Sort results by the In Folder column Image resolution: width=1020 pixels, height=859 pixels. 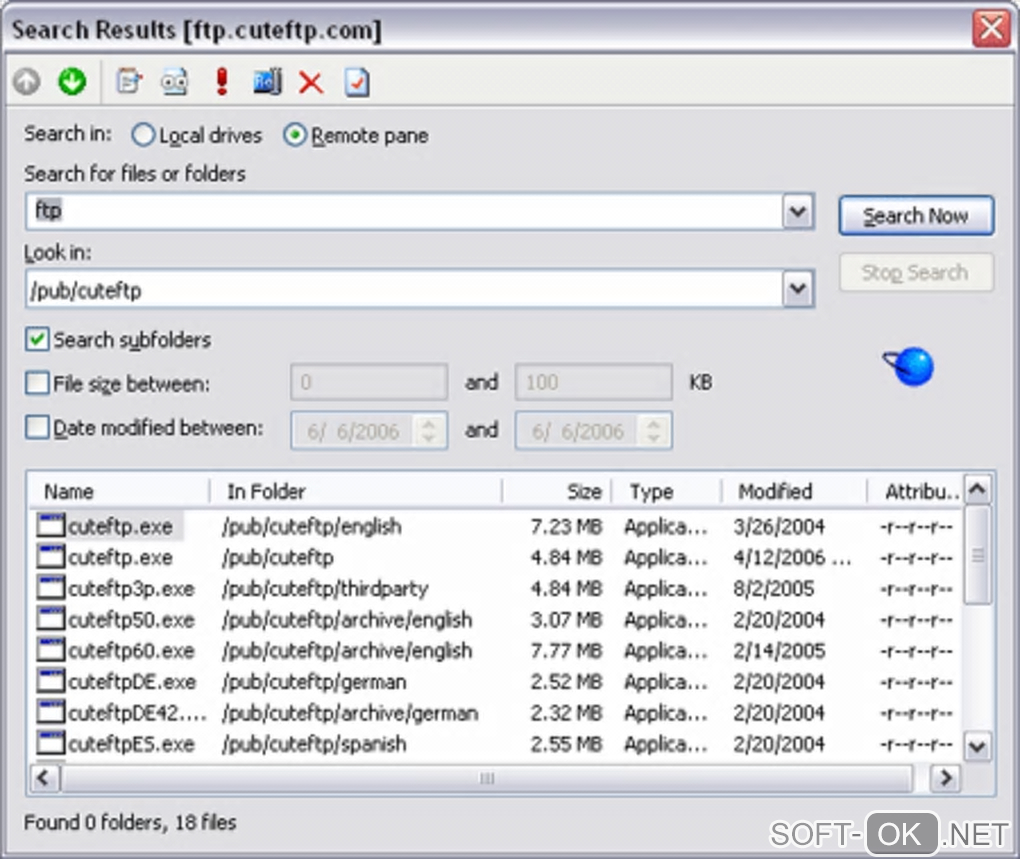point(356,491)
